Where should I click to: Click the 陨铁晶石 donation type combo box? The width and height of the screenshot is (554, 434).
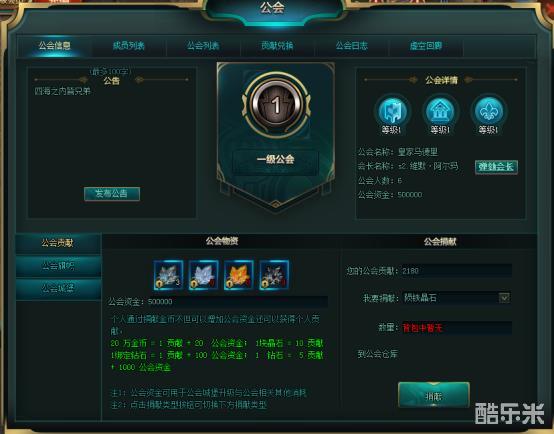[457, 298]
